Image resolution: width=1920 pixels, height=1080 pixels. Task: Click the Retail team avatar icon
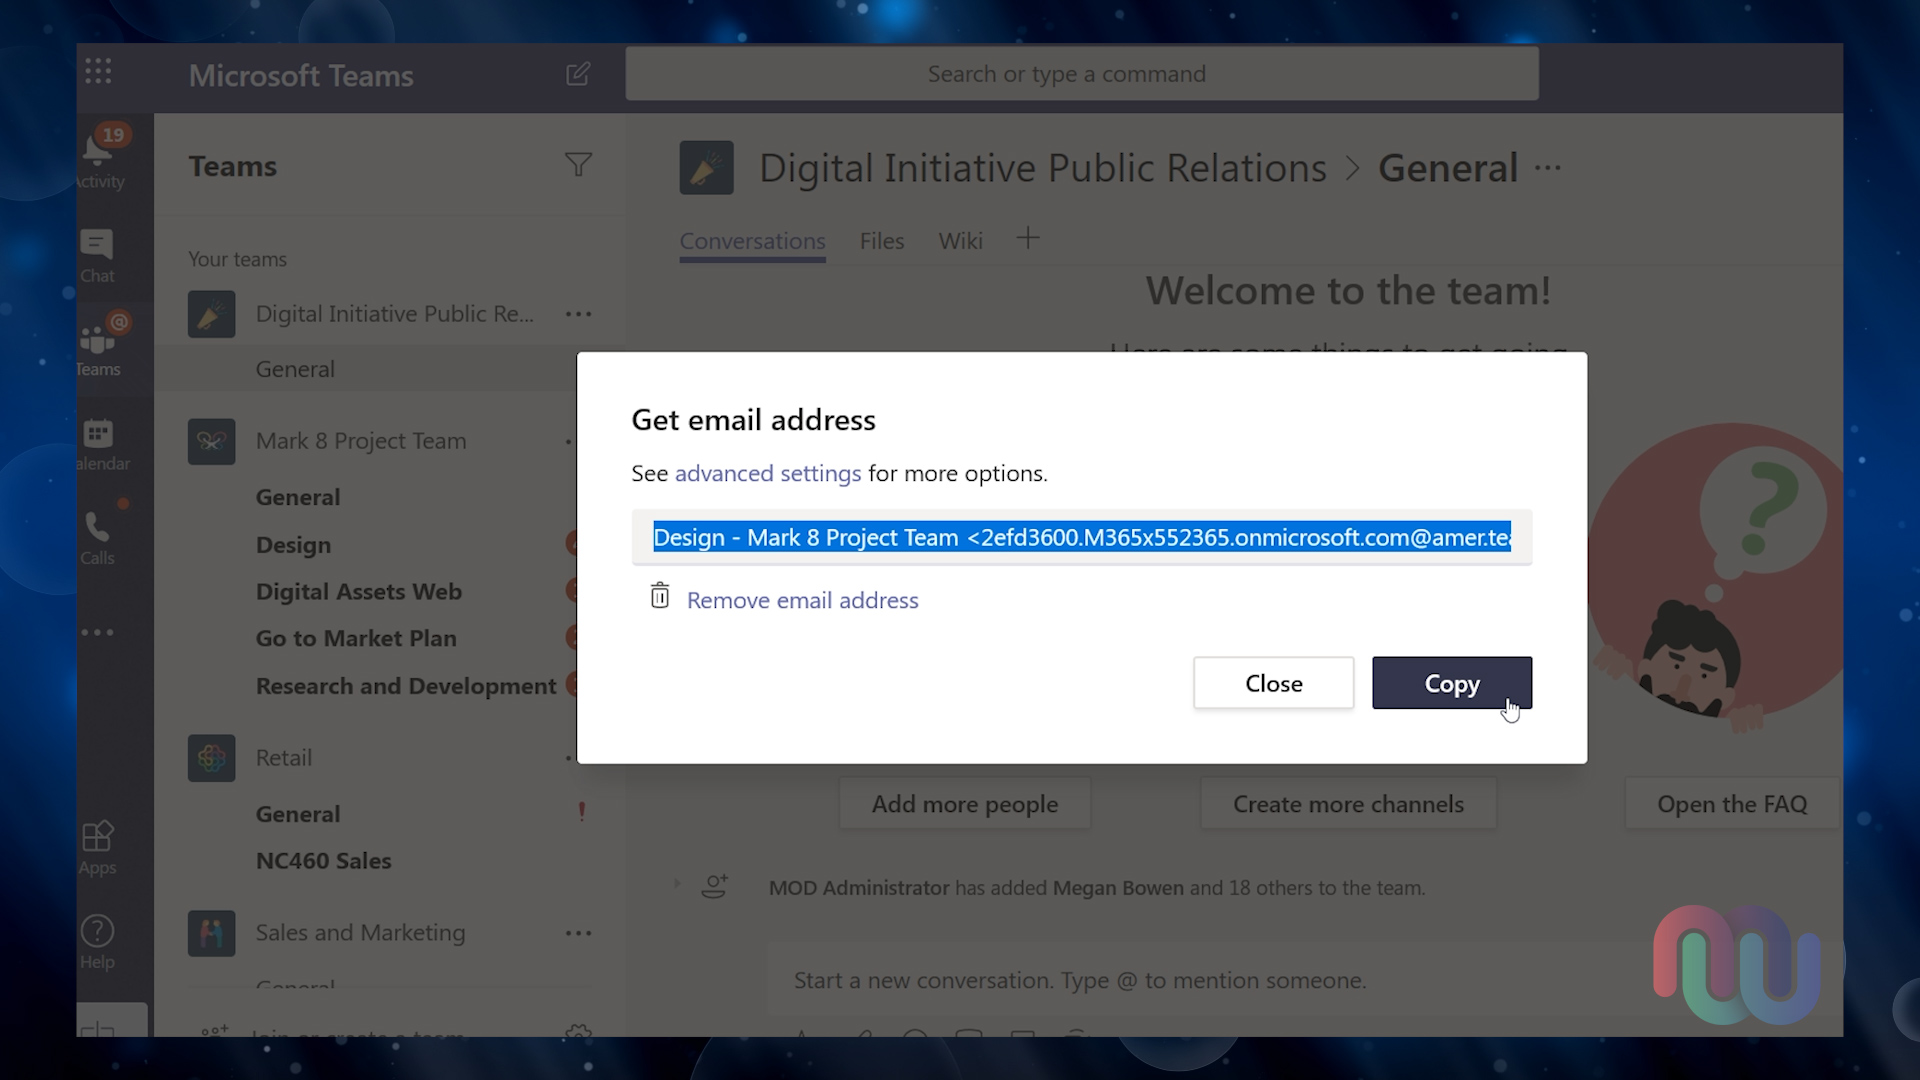pyautogui.click(x=211, y=758)
